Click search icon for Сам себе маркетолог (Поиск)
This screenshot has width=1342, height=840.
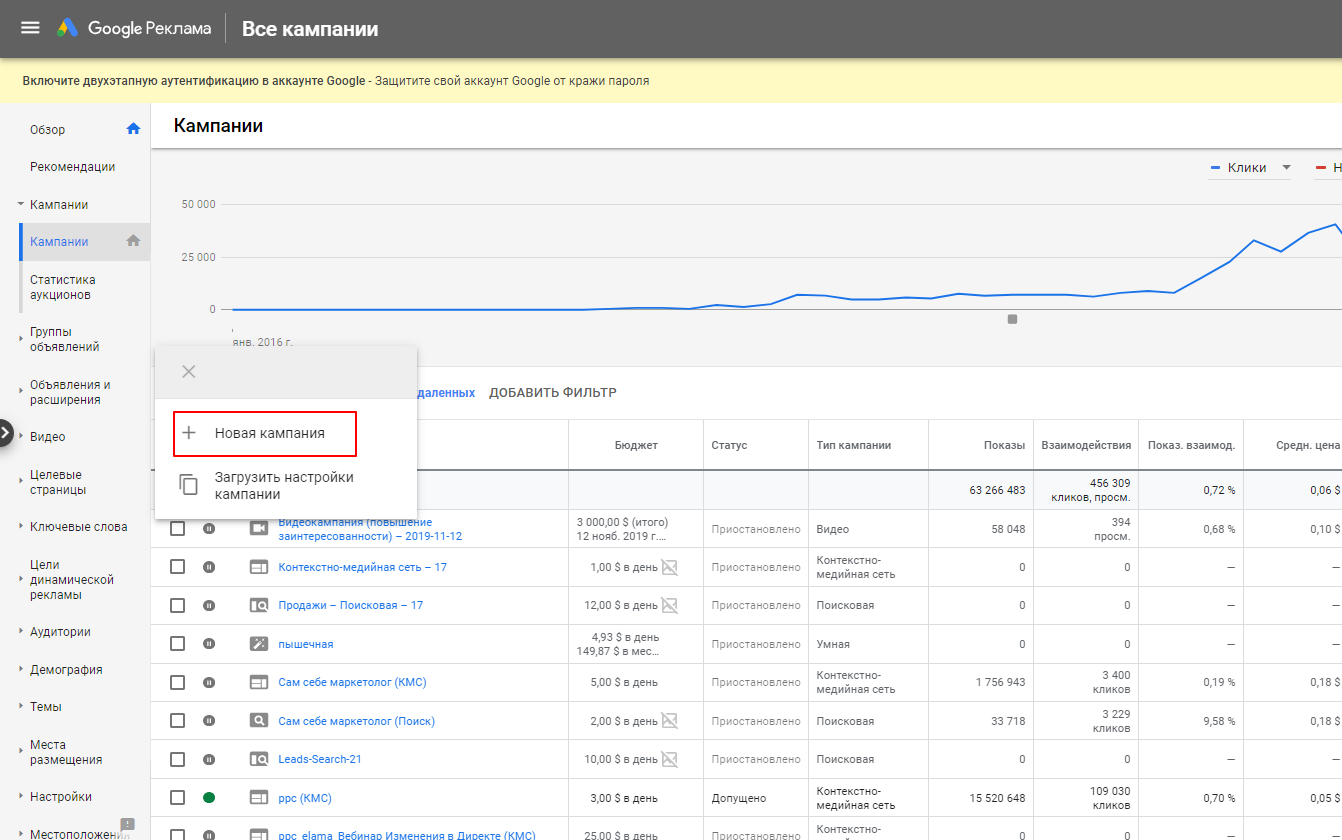click(x=259, y=721)
